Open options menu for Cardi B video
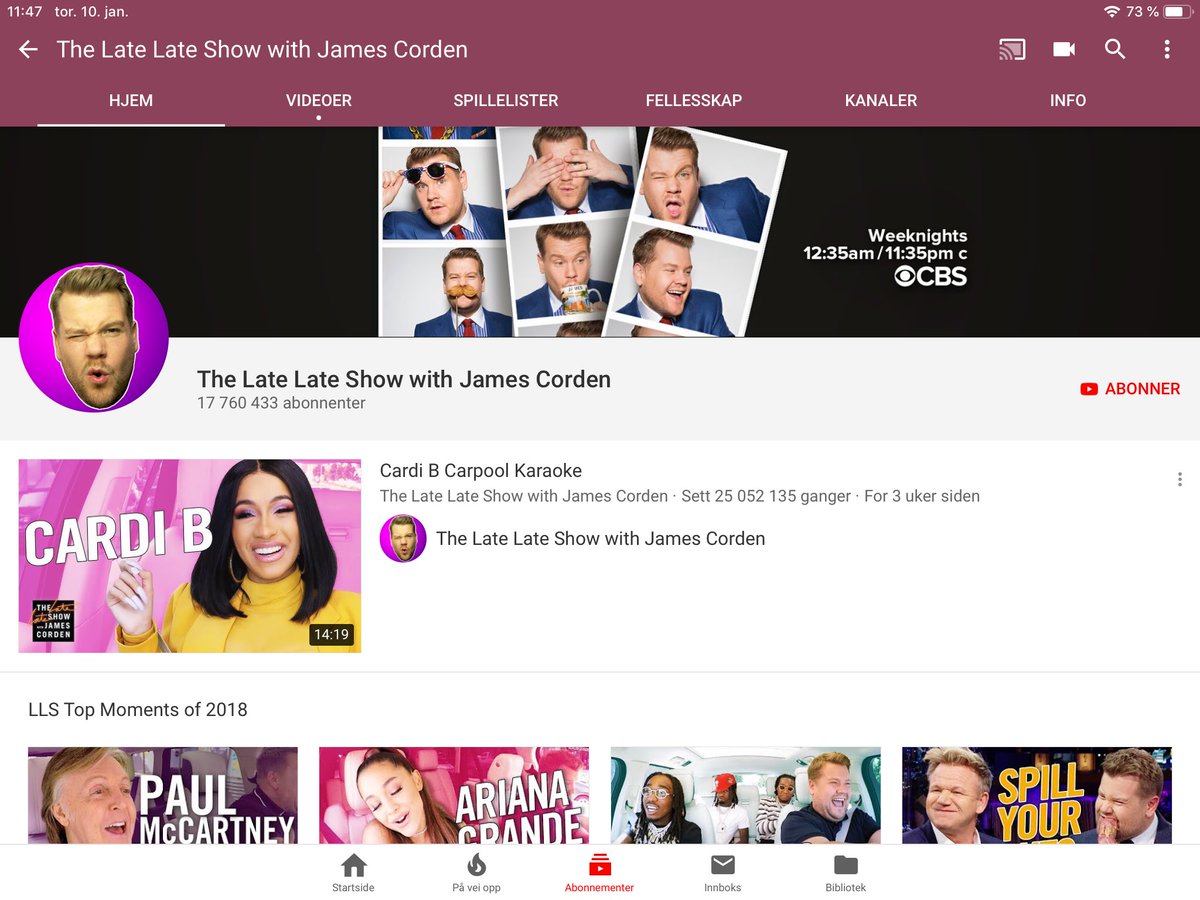The height and width of the screenshot is (900, 1200). pyautogui.click(x=1180, y=480)
